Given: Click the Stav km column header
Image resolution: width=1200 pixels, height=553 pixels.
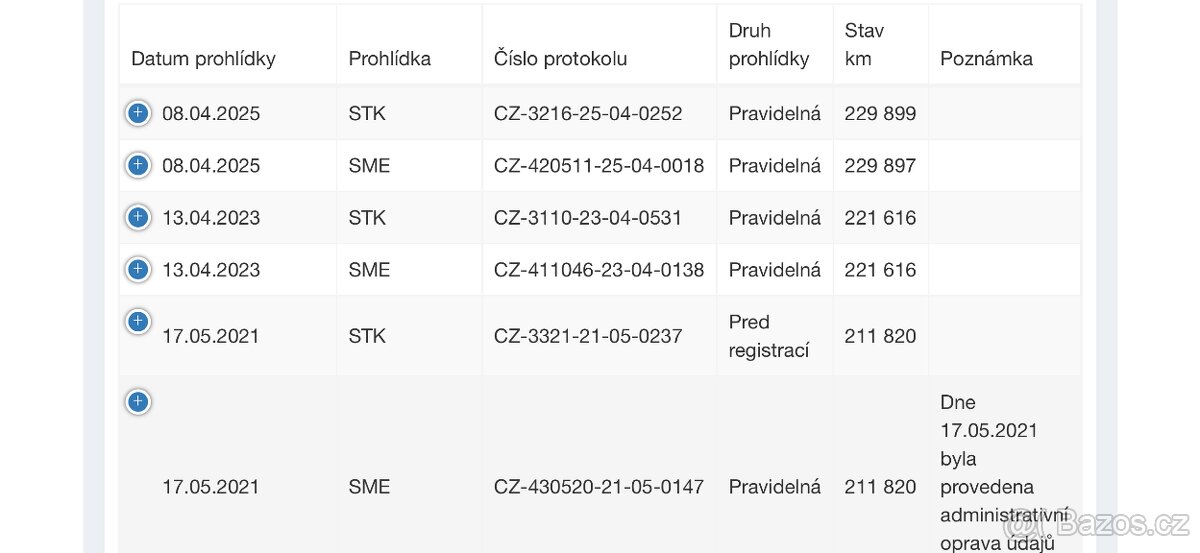Looking at the screenshot, I should pyautogui.click(x=864, y=45).
